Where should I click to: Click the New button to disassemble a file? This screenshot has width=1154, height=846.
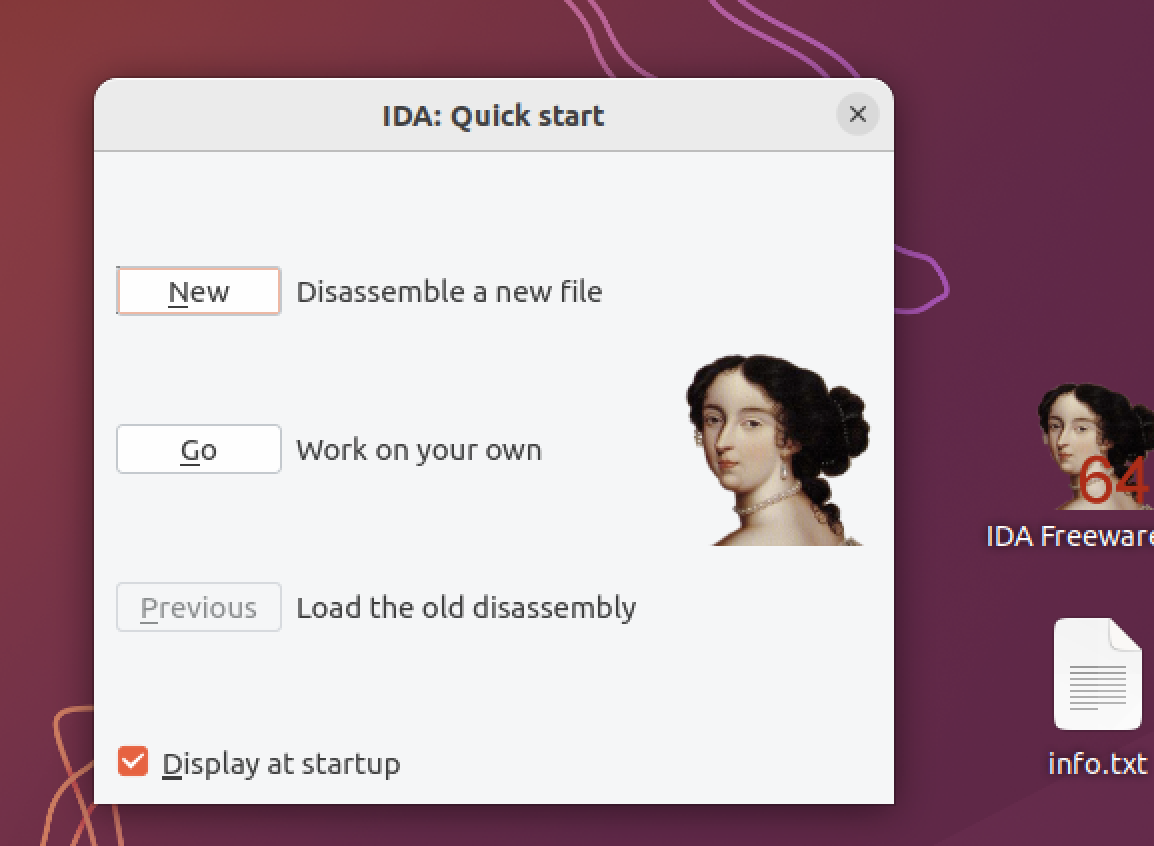(x=199, y=291)
